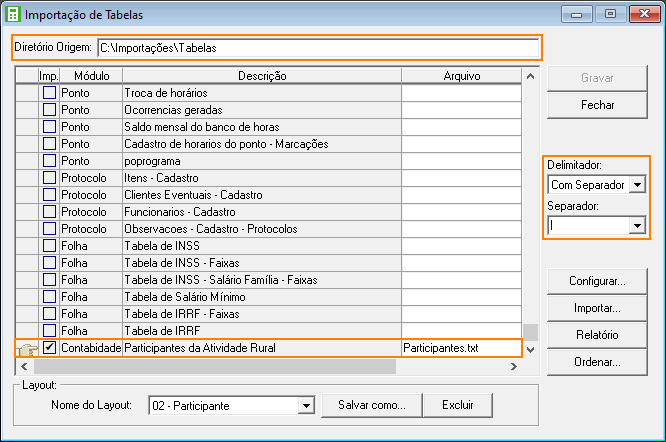The width and height of the screenshot is (666, 442).
Task: Open the Nome do Layout dropdown
Action: tap(306, 405)
